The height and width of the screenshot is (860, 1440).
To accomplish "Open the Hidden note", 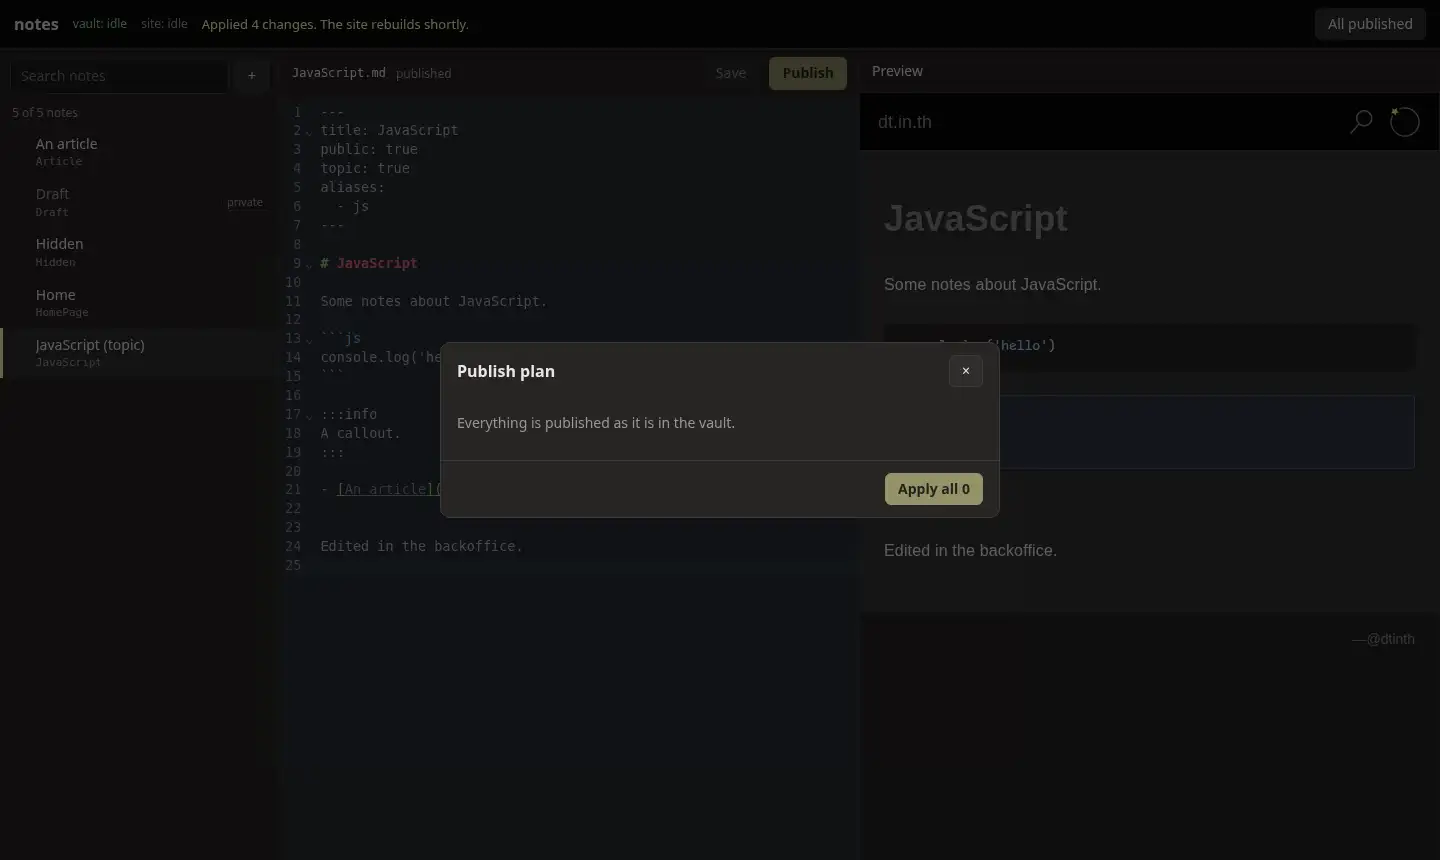I will [x=138, y=252].
